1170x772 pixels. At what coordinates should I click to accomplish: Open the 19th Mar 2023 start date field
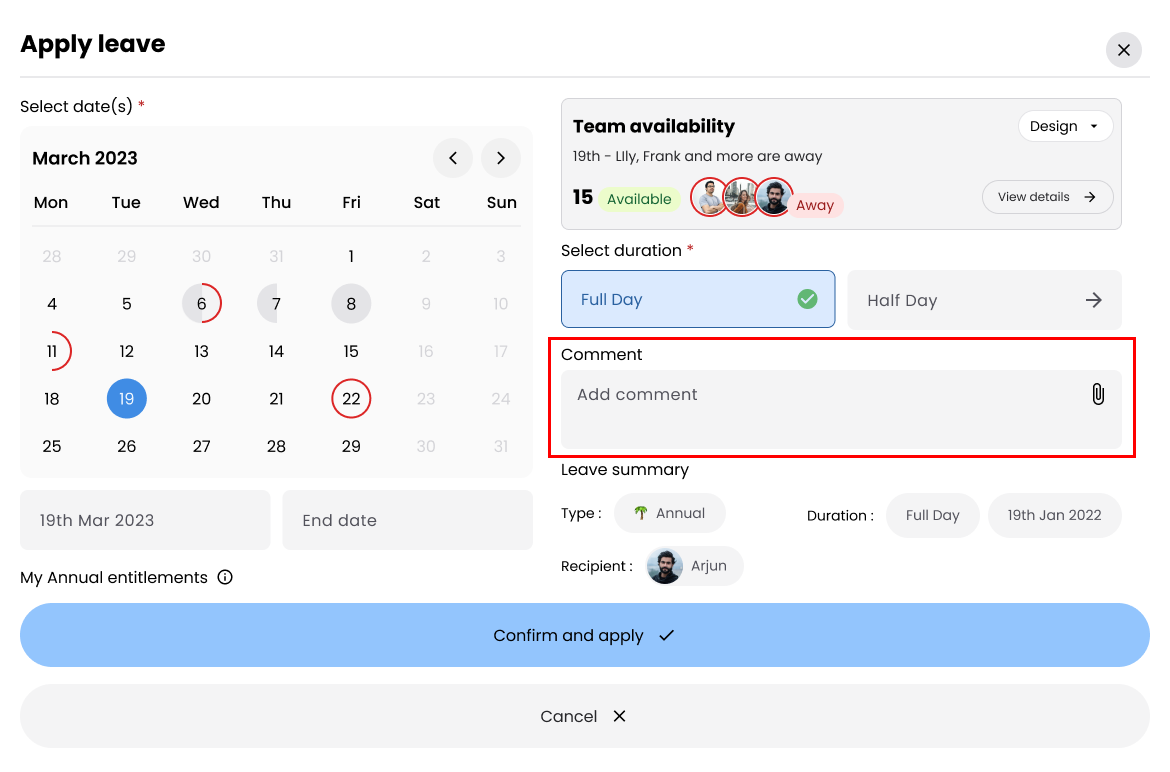tap(145, 520)
